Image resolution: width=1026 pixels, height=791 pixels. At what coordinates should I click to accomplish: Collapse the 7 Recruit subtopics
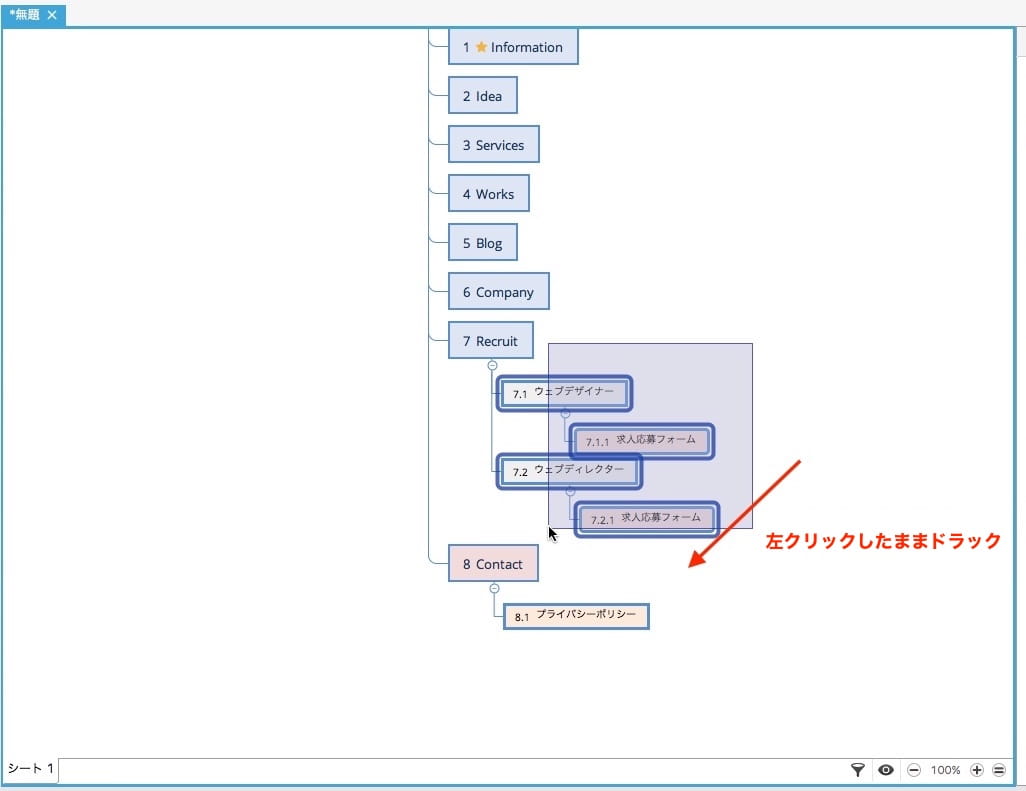point(493,365)
